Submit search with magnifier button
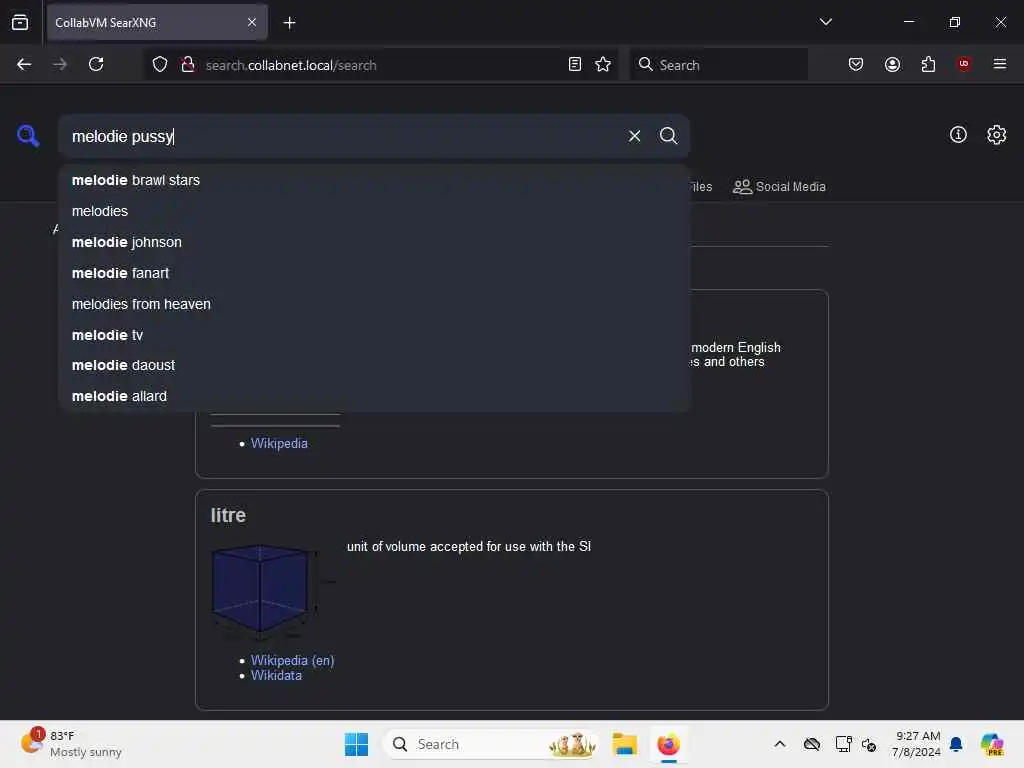This screenshot has width=1024, height=768. (668, 136)
